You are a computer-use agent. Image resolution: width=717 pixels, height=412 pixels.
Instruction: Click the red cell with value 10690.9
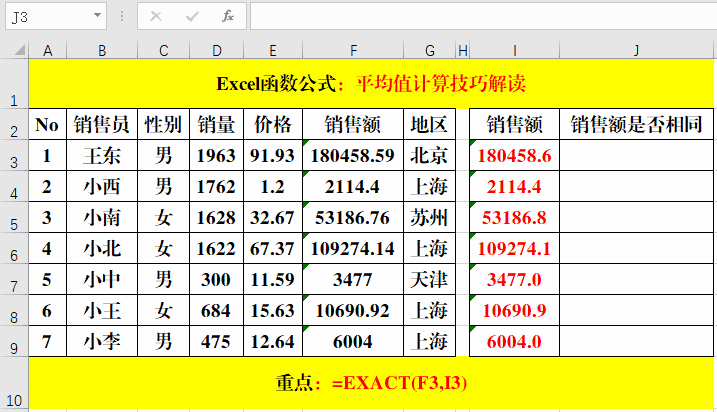[x=514, y=310]
